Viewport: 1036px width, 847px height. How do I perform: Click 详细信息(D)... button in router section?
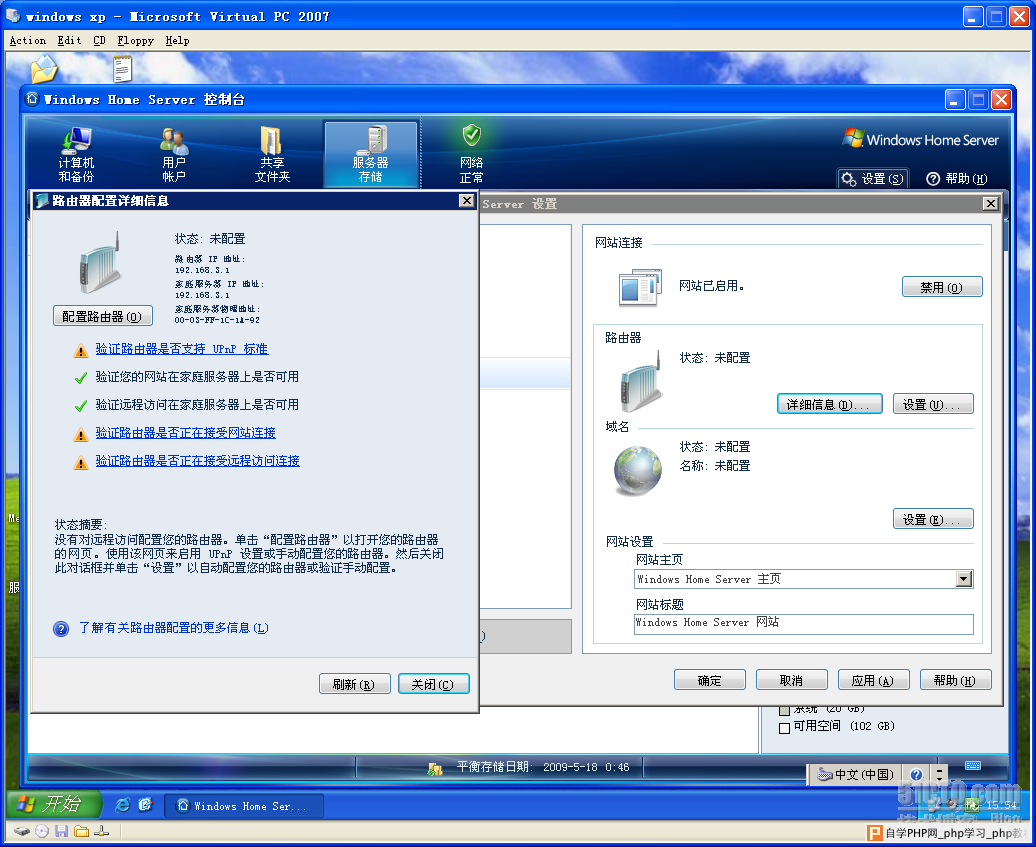click(x=829, y=404)
